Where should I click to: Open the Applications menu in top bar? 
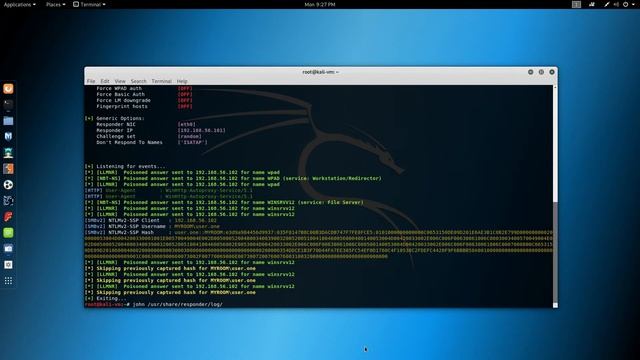pos(19,4)
